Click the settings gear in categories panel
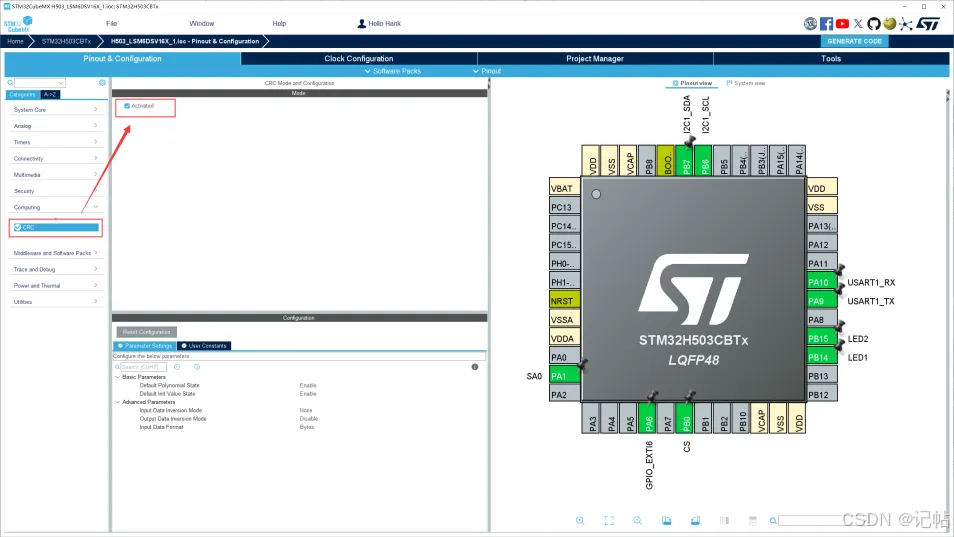This screenshot has height=537, width=954. coord(102,83)
